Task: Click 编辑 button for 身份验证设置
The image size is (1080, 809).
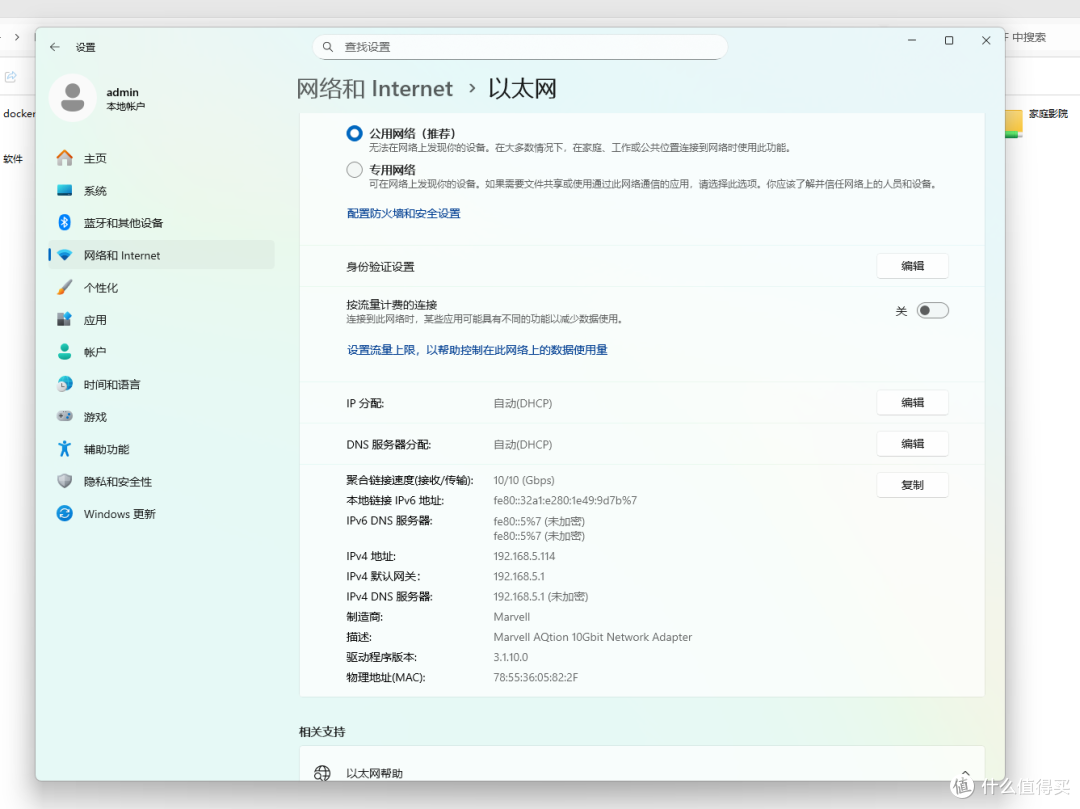Action: pyautogui.click(x=913, y=266)
